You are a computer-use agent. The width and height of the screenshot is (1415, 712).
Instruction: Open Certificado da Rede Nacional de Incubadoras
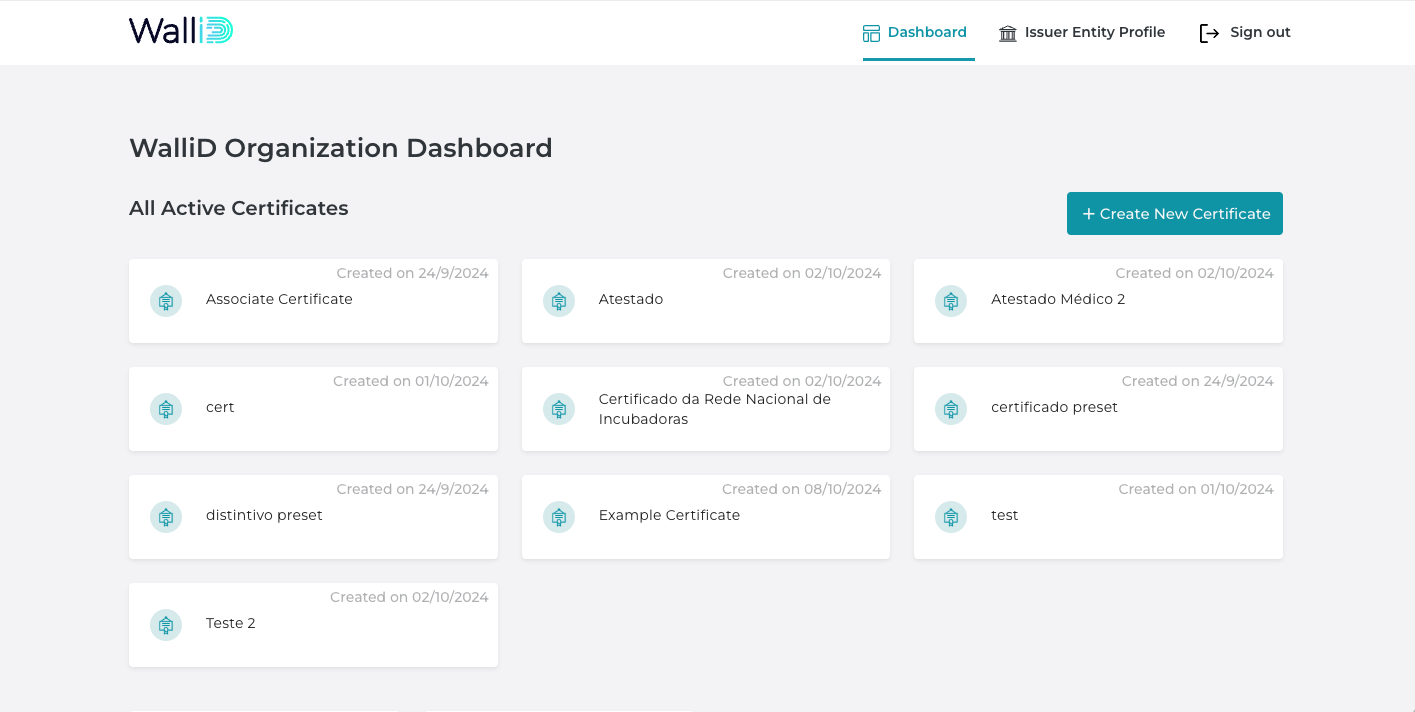click(714, 409)
